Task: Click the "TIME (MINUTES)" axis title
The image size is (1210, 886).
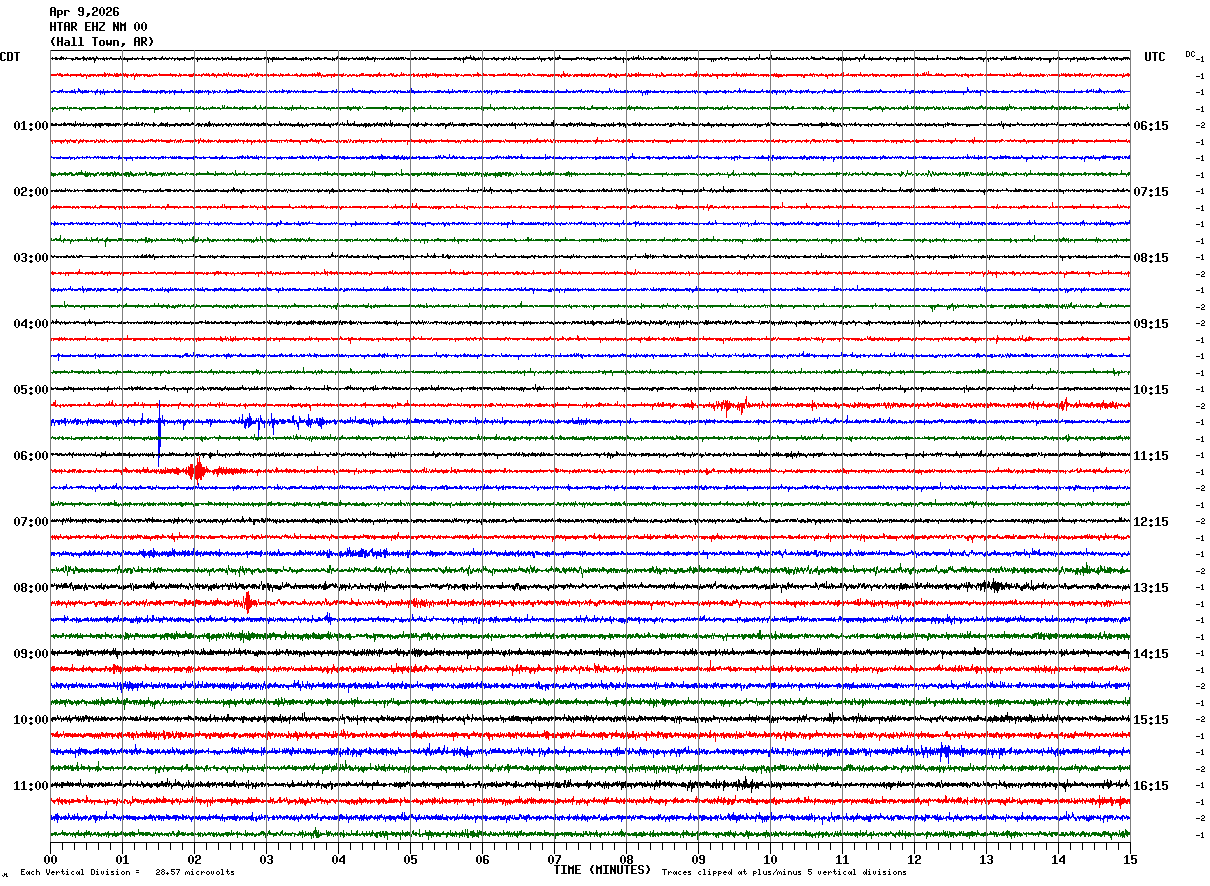Action: click(x=602, y=870)
